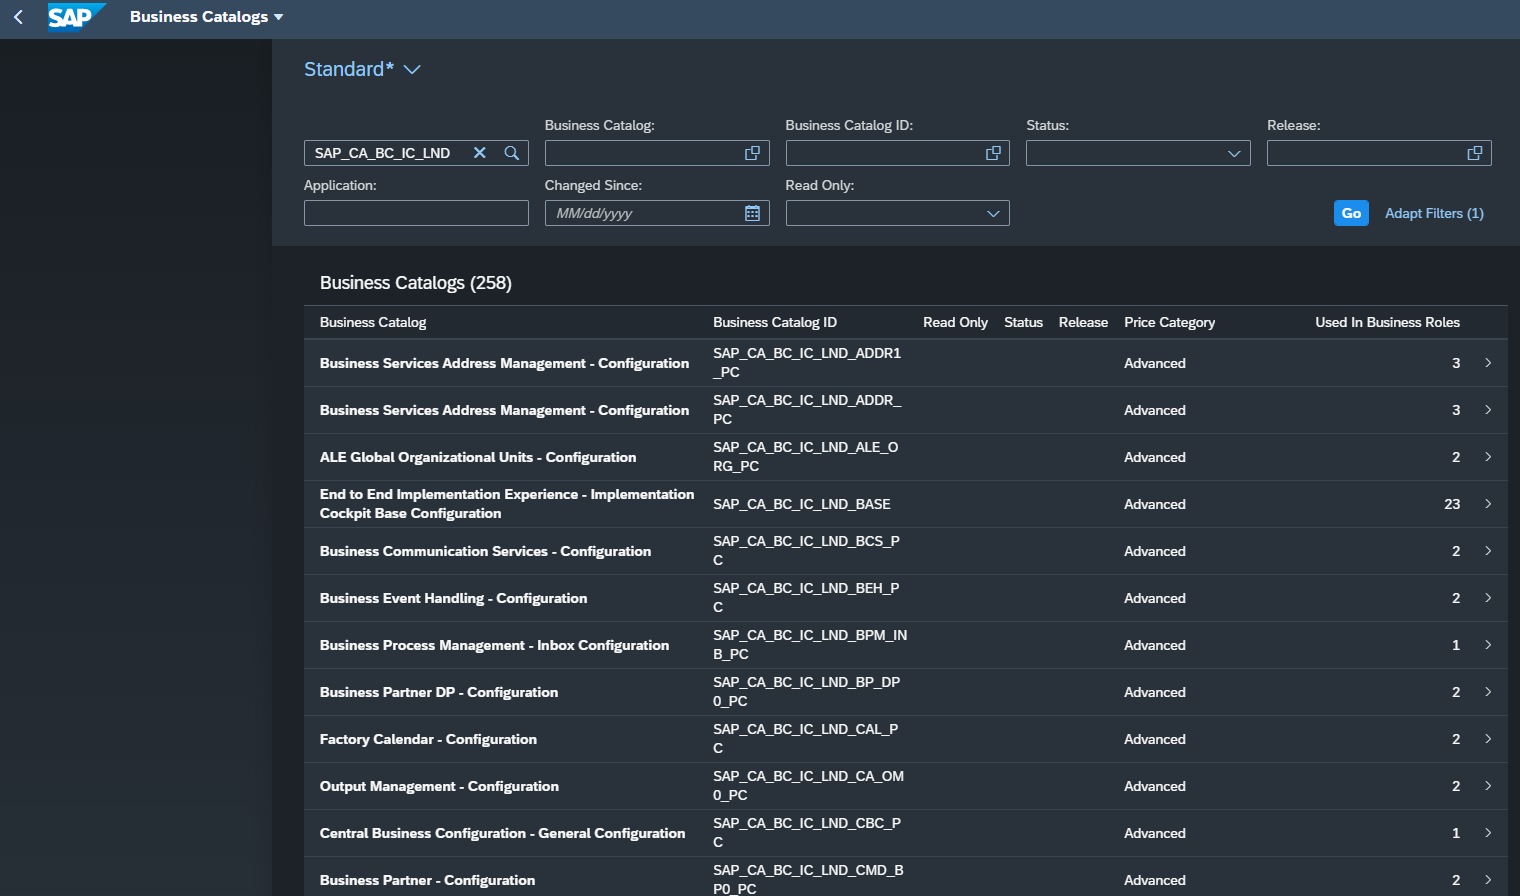Screen dimensions: 1520x896
Task: Select Business Partner DP - Configuration catalog
Action: [x=439, y=692]
